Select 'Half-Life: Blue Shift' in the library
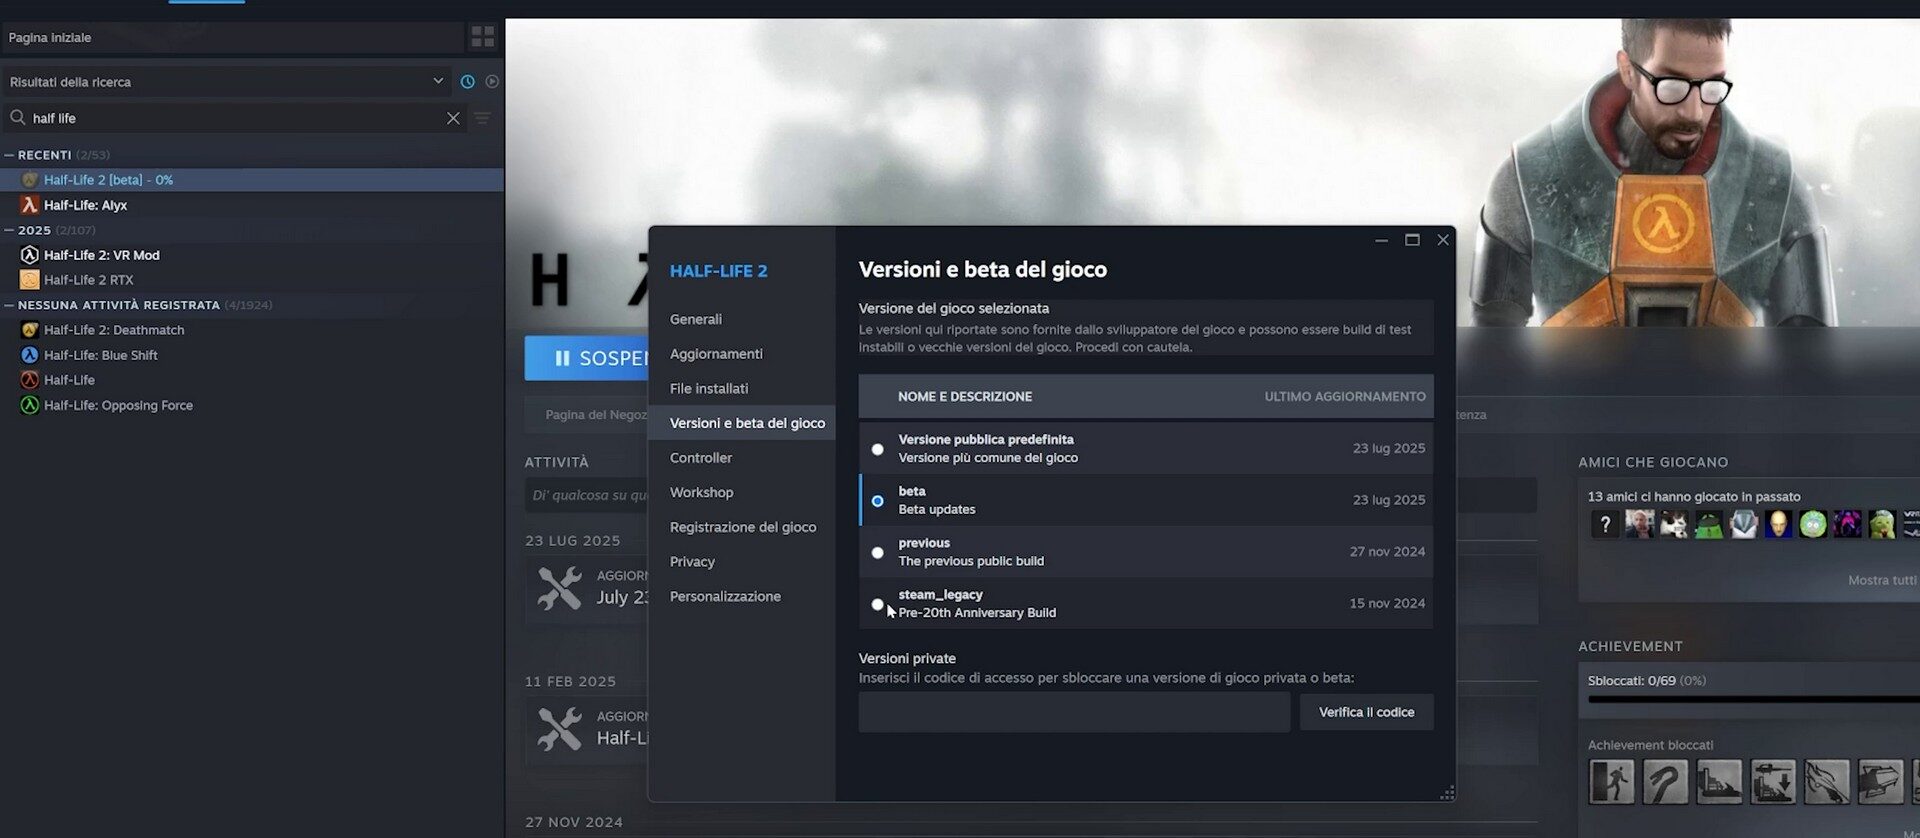Image resolution: width=1920 pixels, height=838 pixels. [x=101, y=355]
